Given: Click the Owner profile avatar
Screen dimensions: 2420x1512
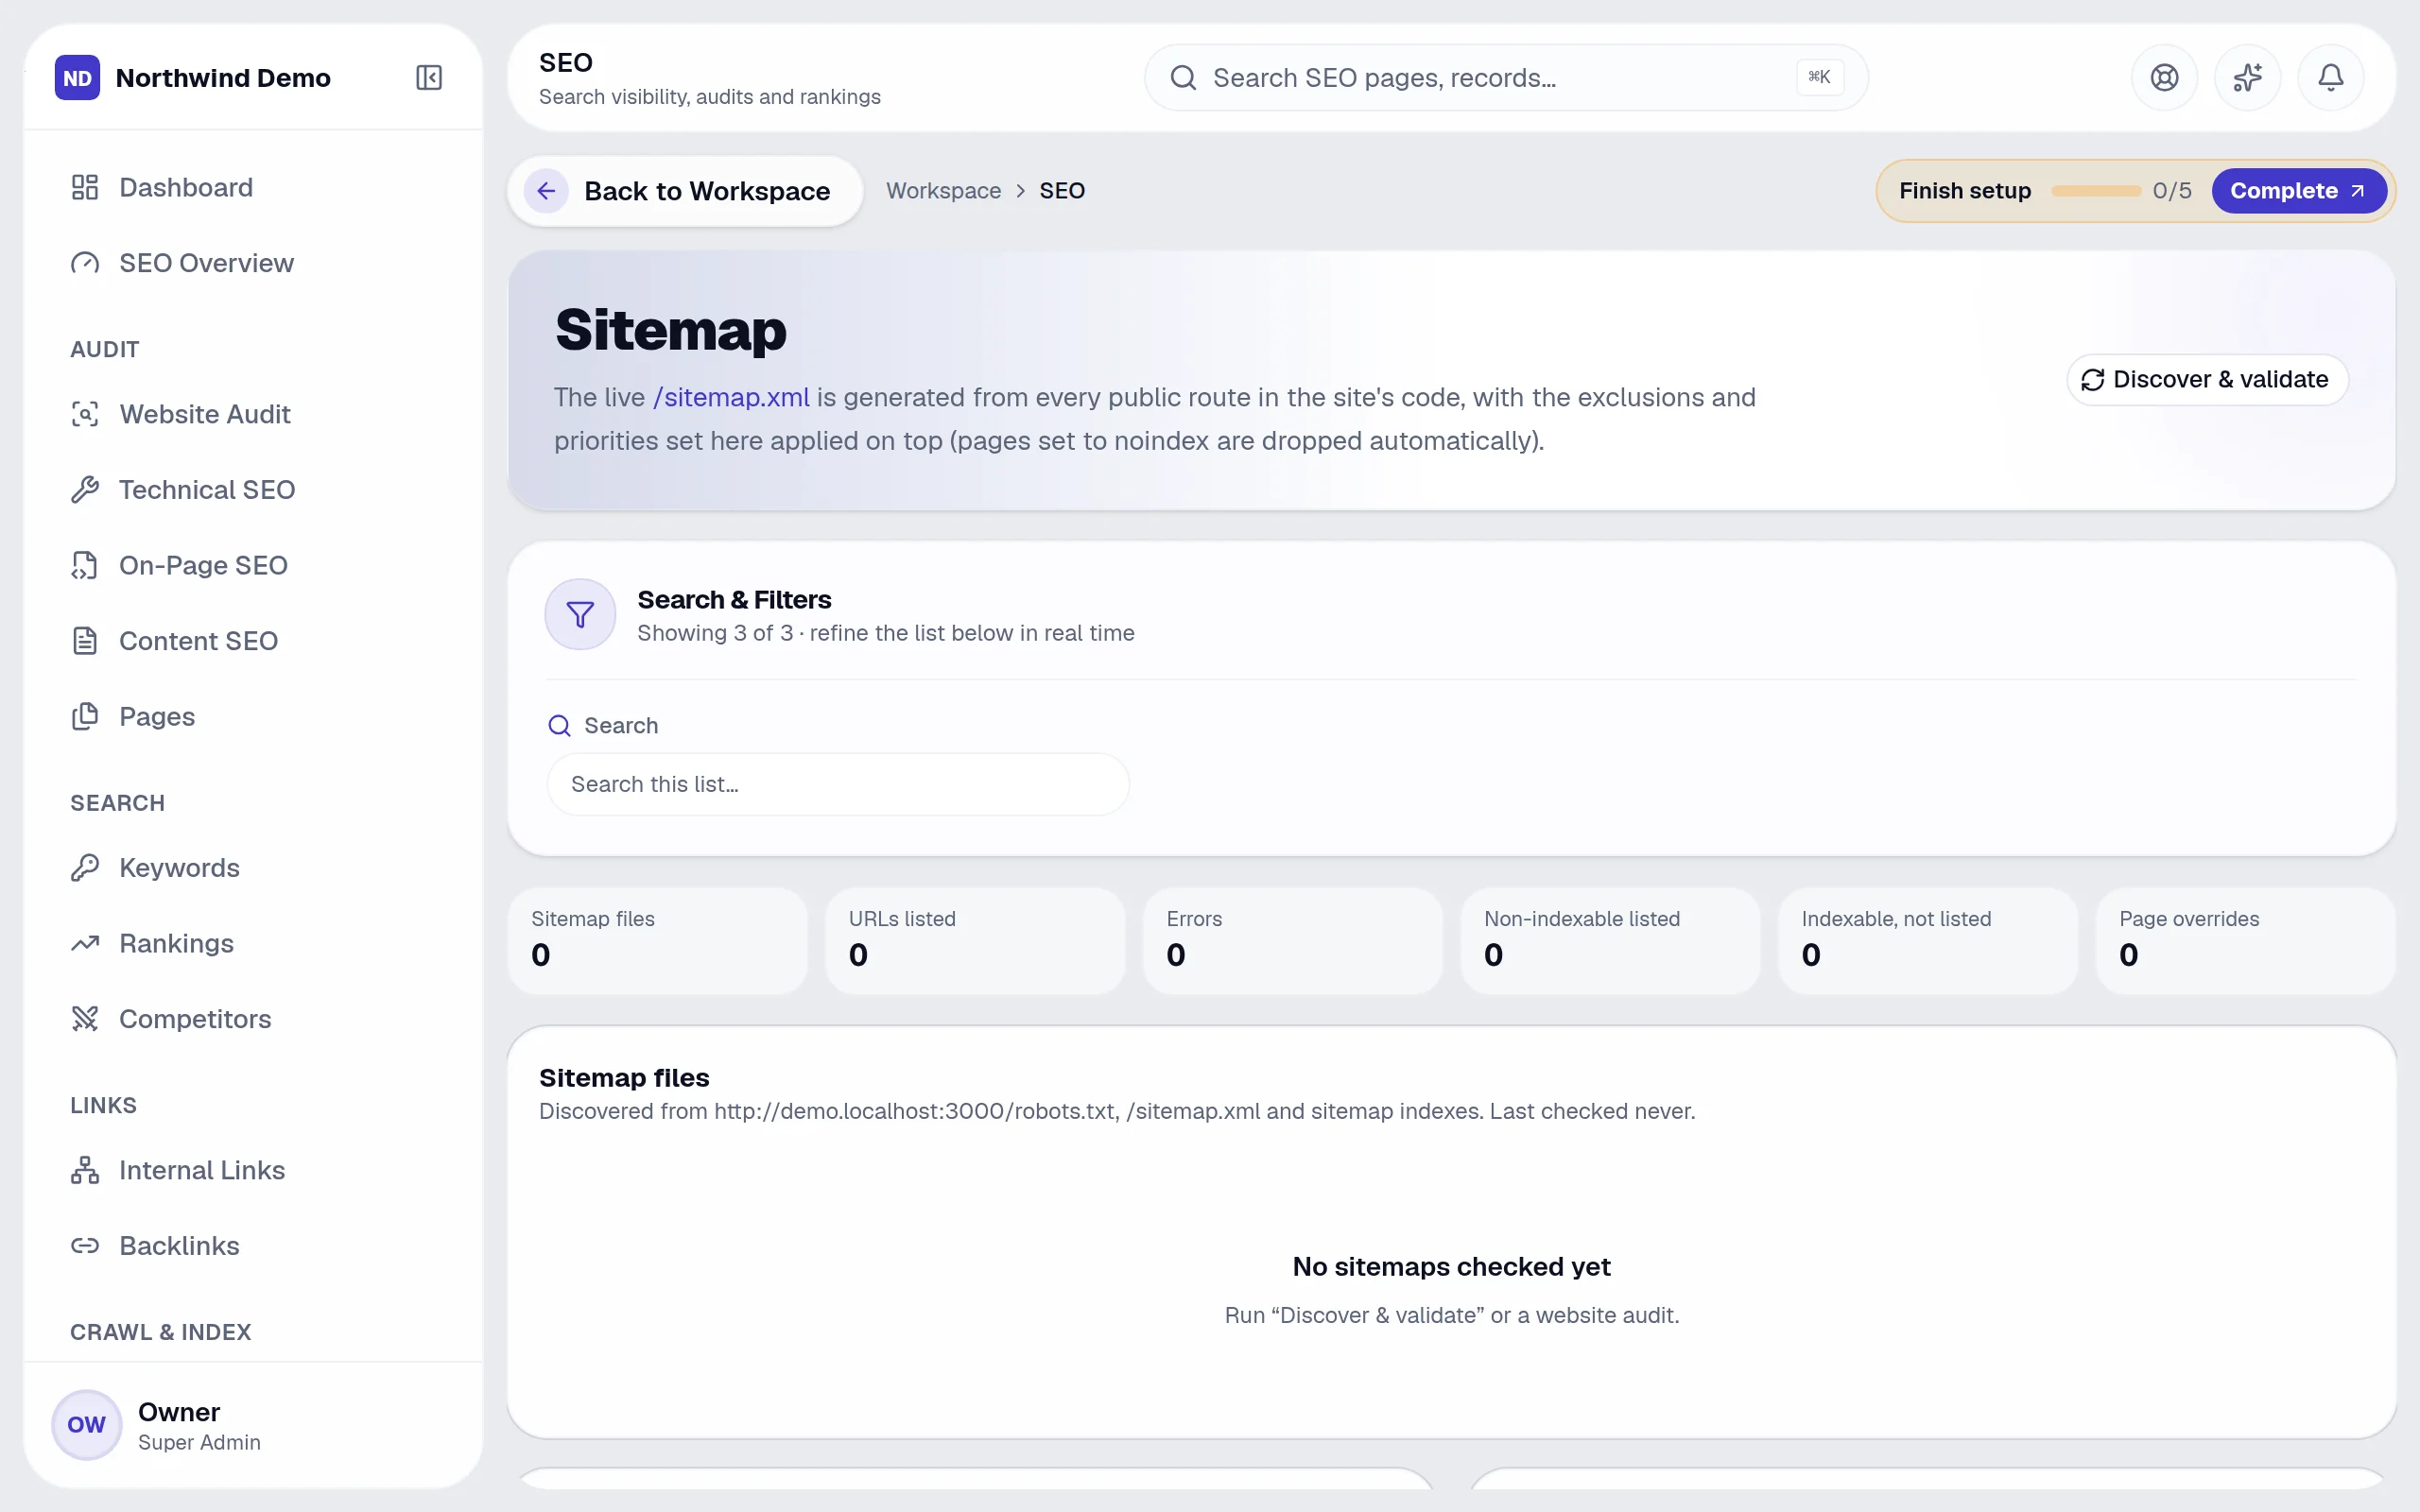Looking at the screenshot, I should pos(86,1424).
